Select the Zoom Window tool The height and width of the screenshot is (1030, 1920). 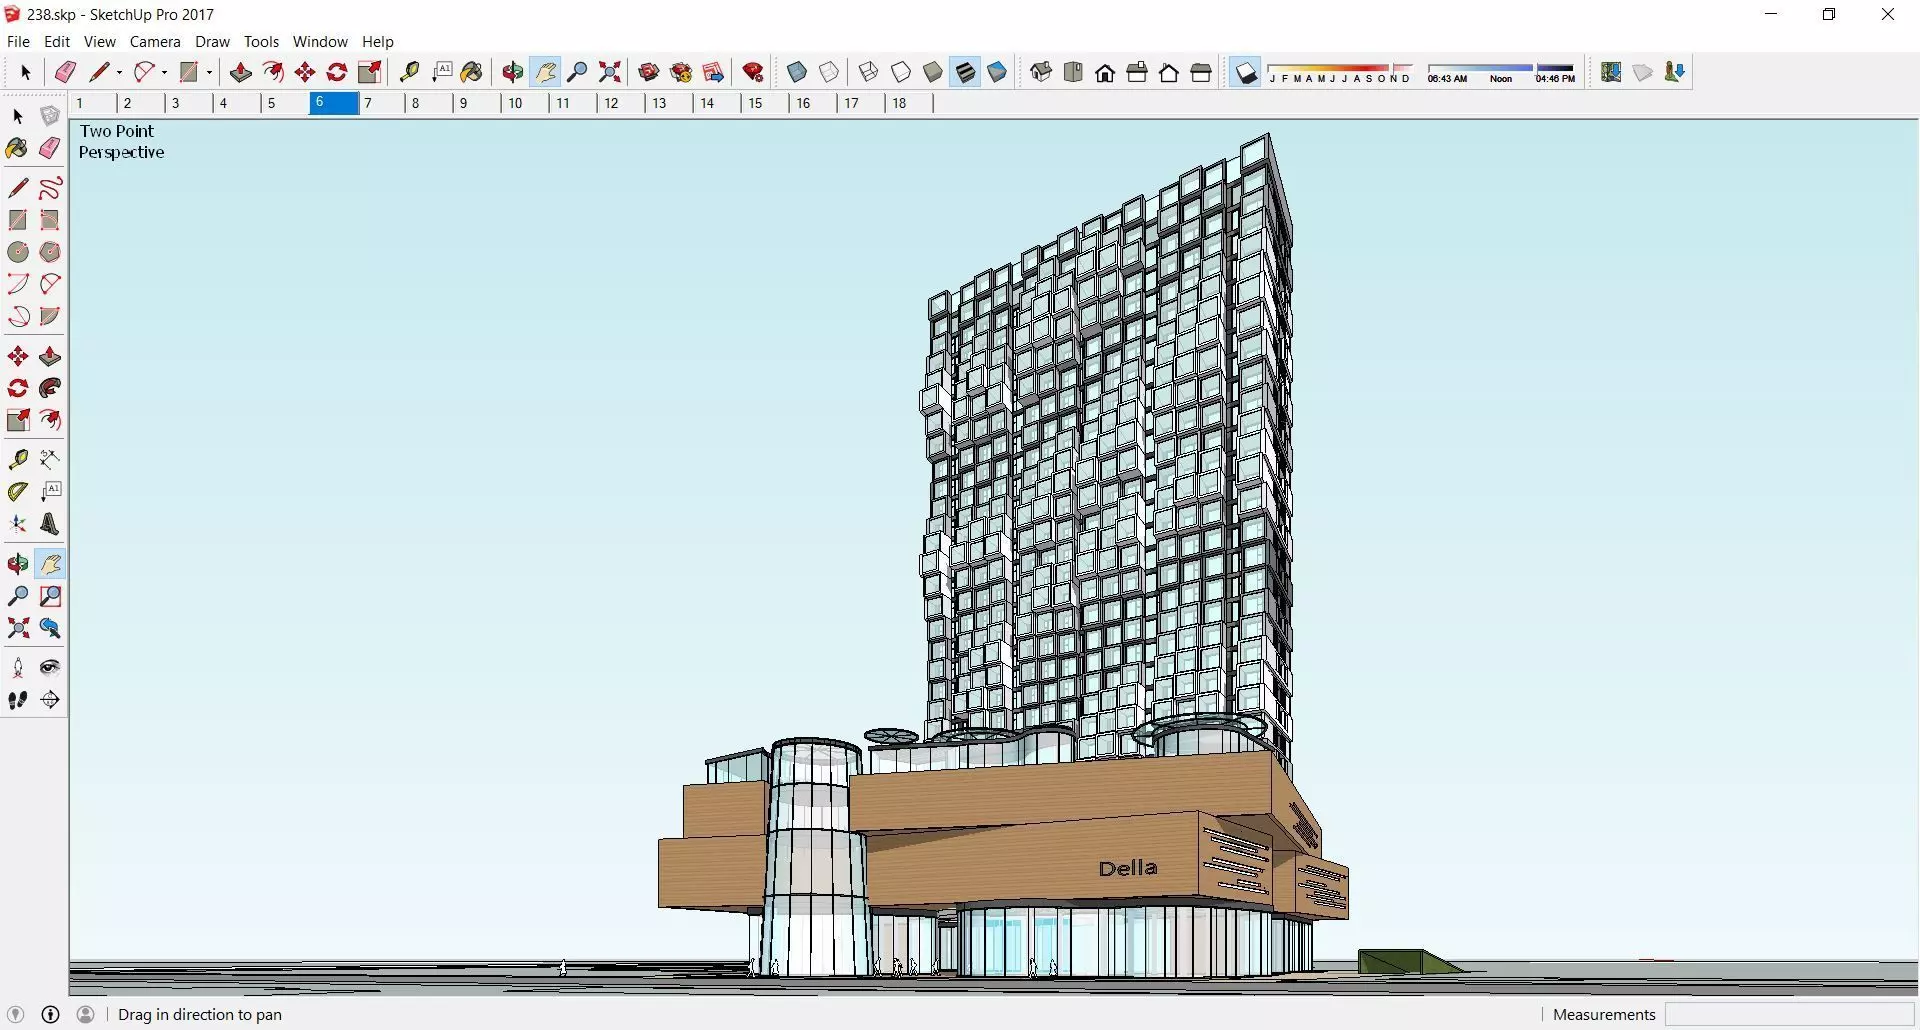tap(50, 596)
